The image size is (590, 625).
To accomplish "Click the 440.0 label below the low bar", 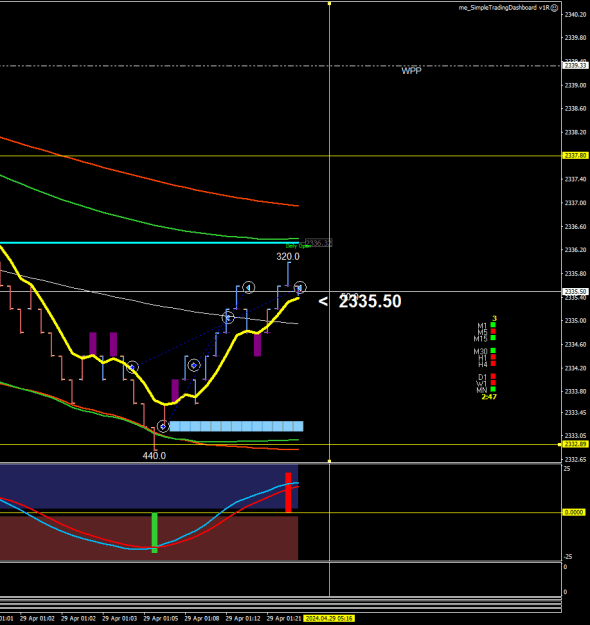I will tap(154, 456).
